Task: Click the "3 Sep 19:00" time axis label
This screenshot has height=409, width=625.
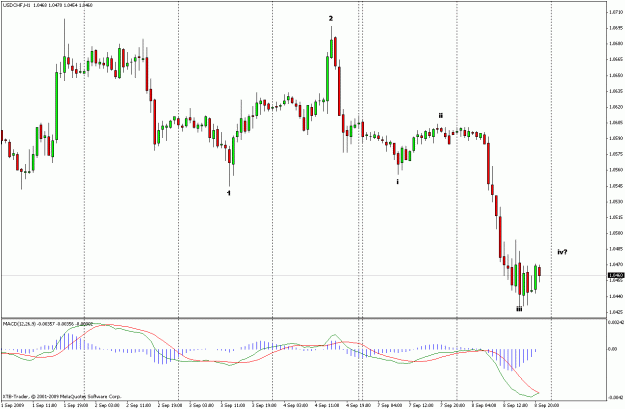Action: pyautogui.click(x=266, y=405)
